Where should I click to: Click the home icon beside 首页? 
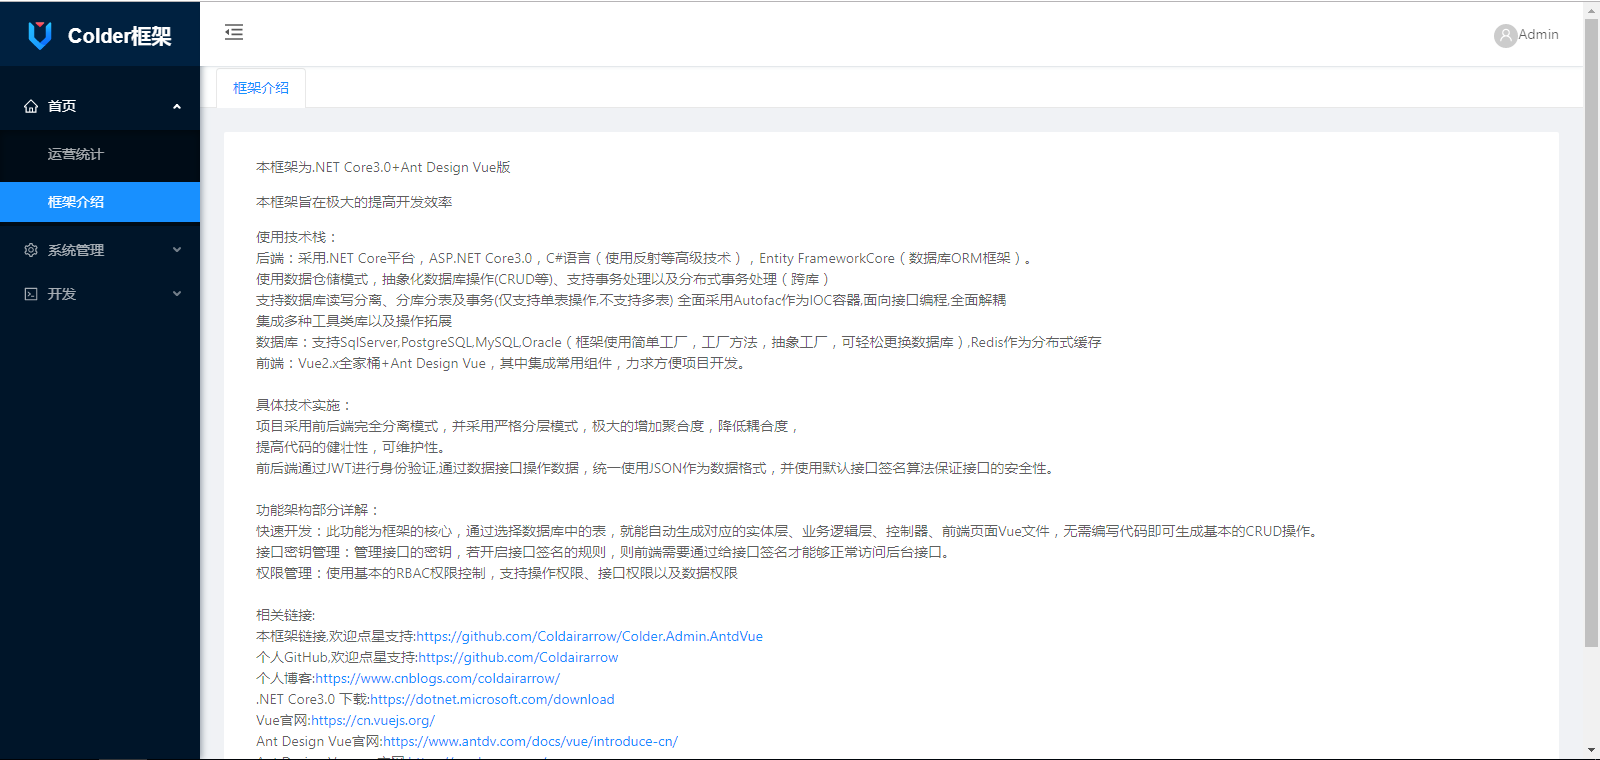(x=31, y=106)
